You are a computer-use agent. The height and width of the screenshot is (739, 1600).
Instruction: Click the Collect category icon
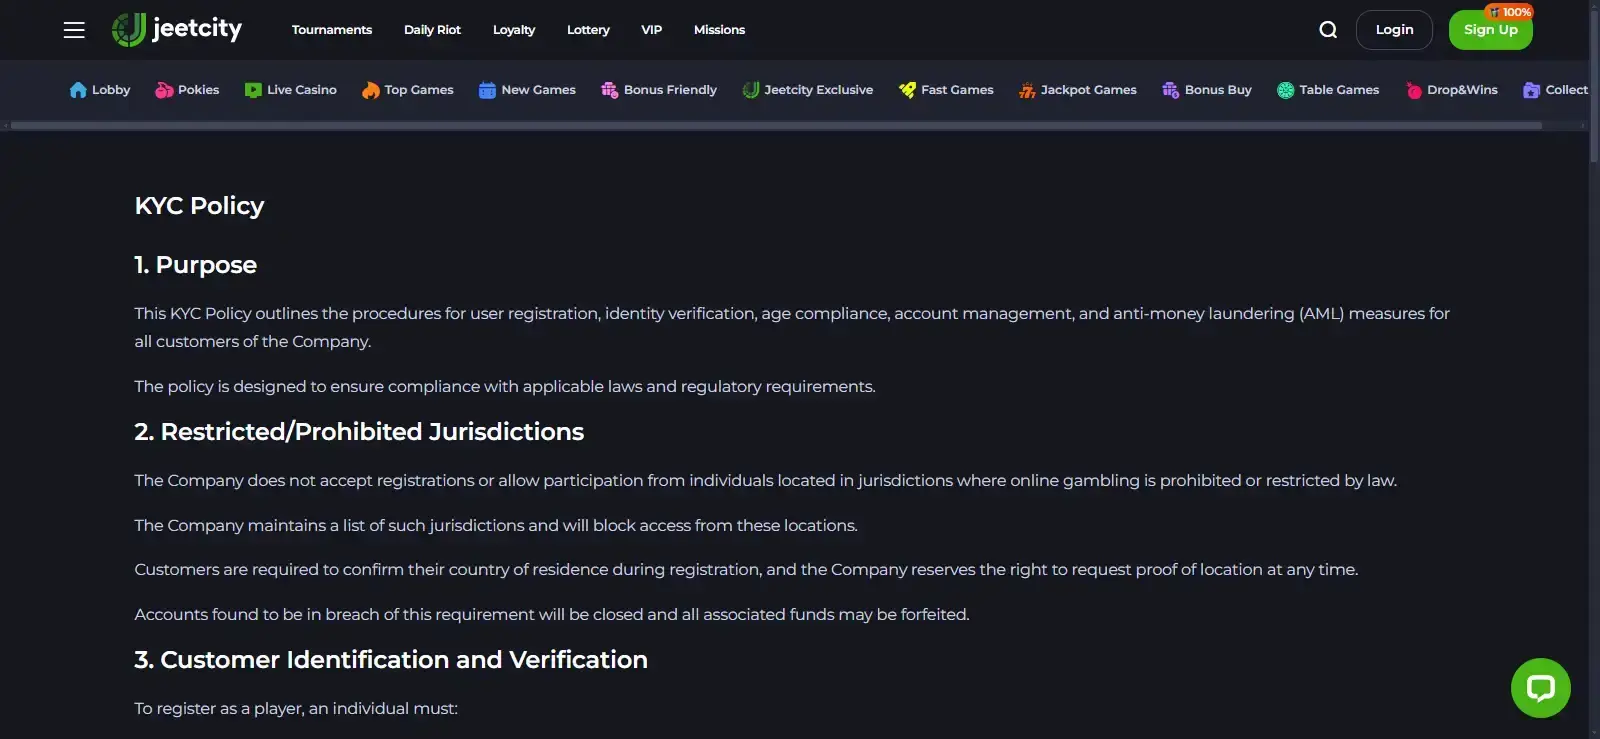tap(1531, 90)
